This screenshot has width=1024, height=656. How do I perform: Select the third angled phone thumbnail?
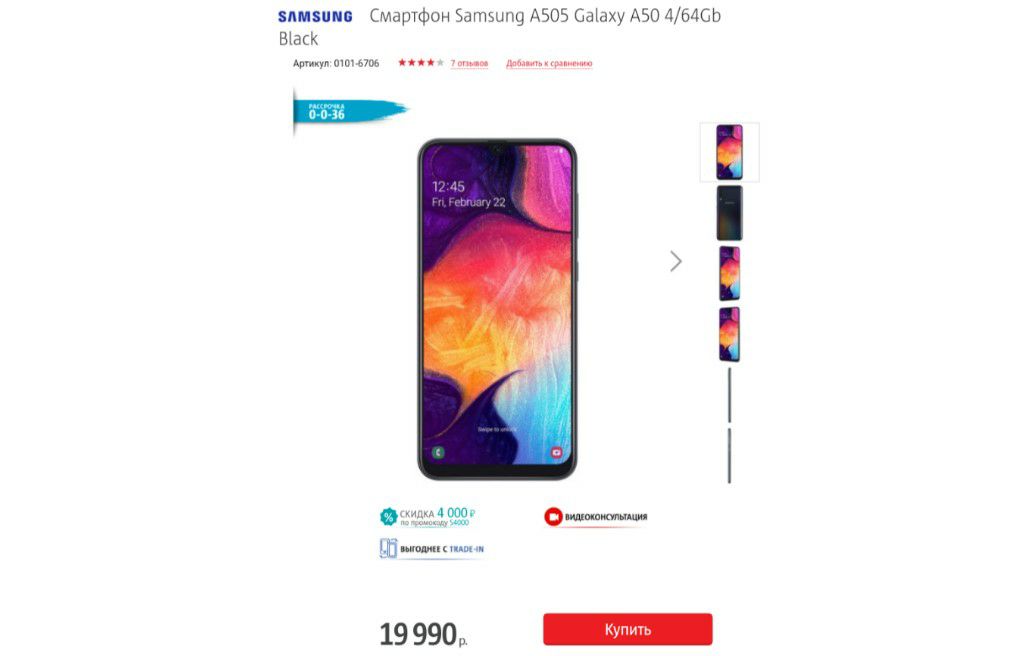729,274
